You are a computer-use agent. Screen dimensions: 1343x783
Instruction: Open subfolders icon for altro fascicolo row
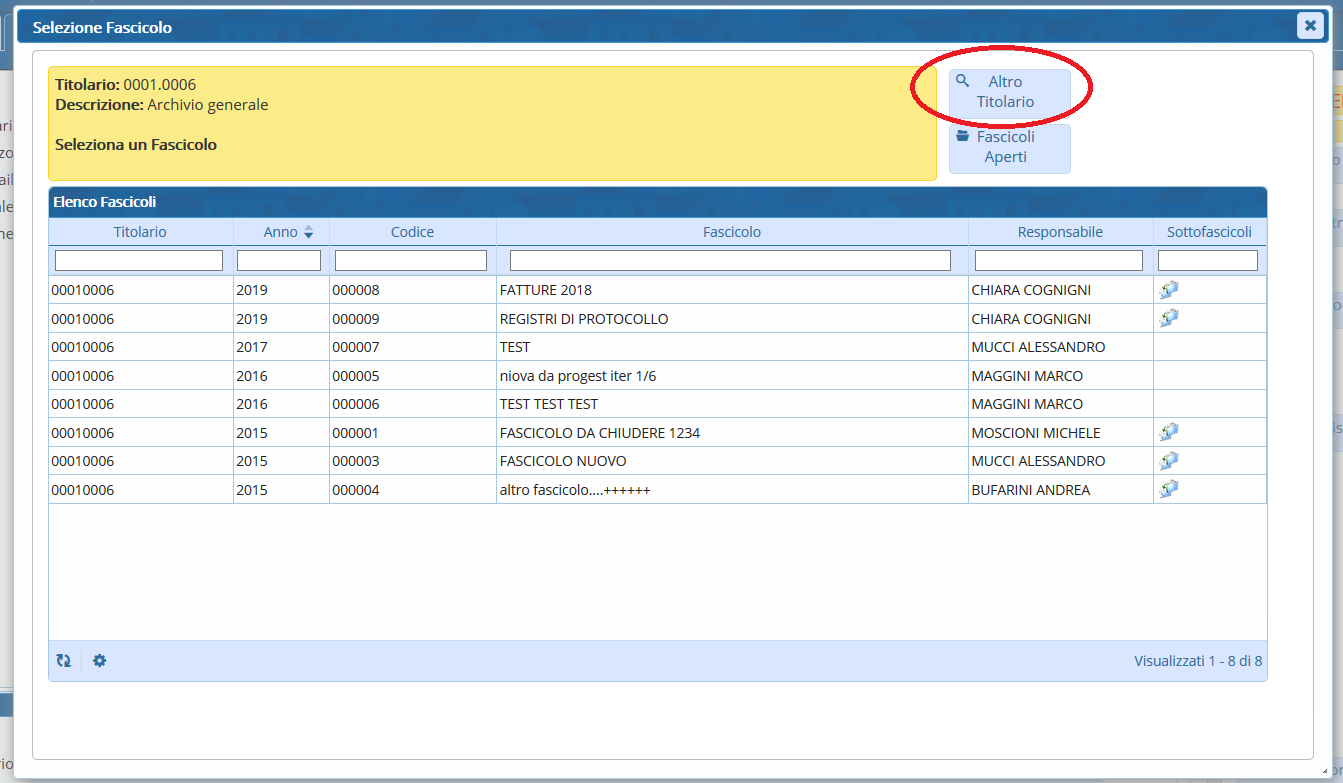pyautogui.click(x=1168, y=489)
